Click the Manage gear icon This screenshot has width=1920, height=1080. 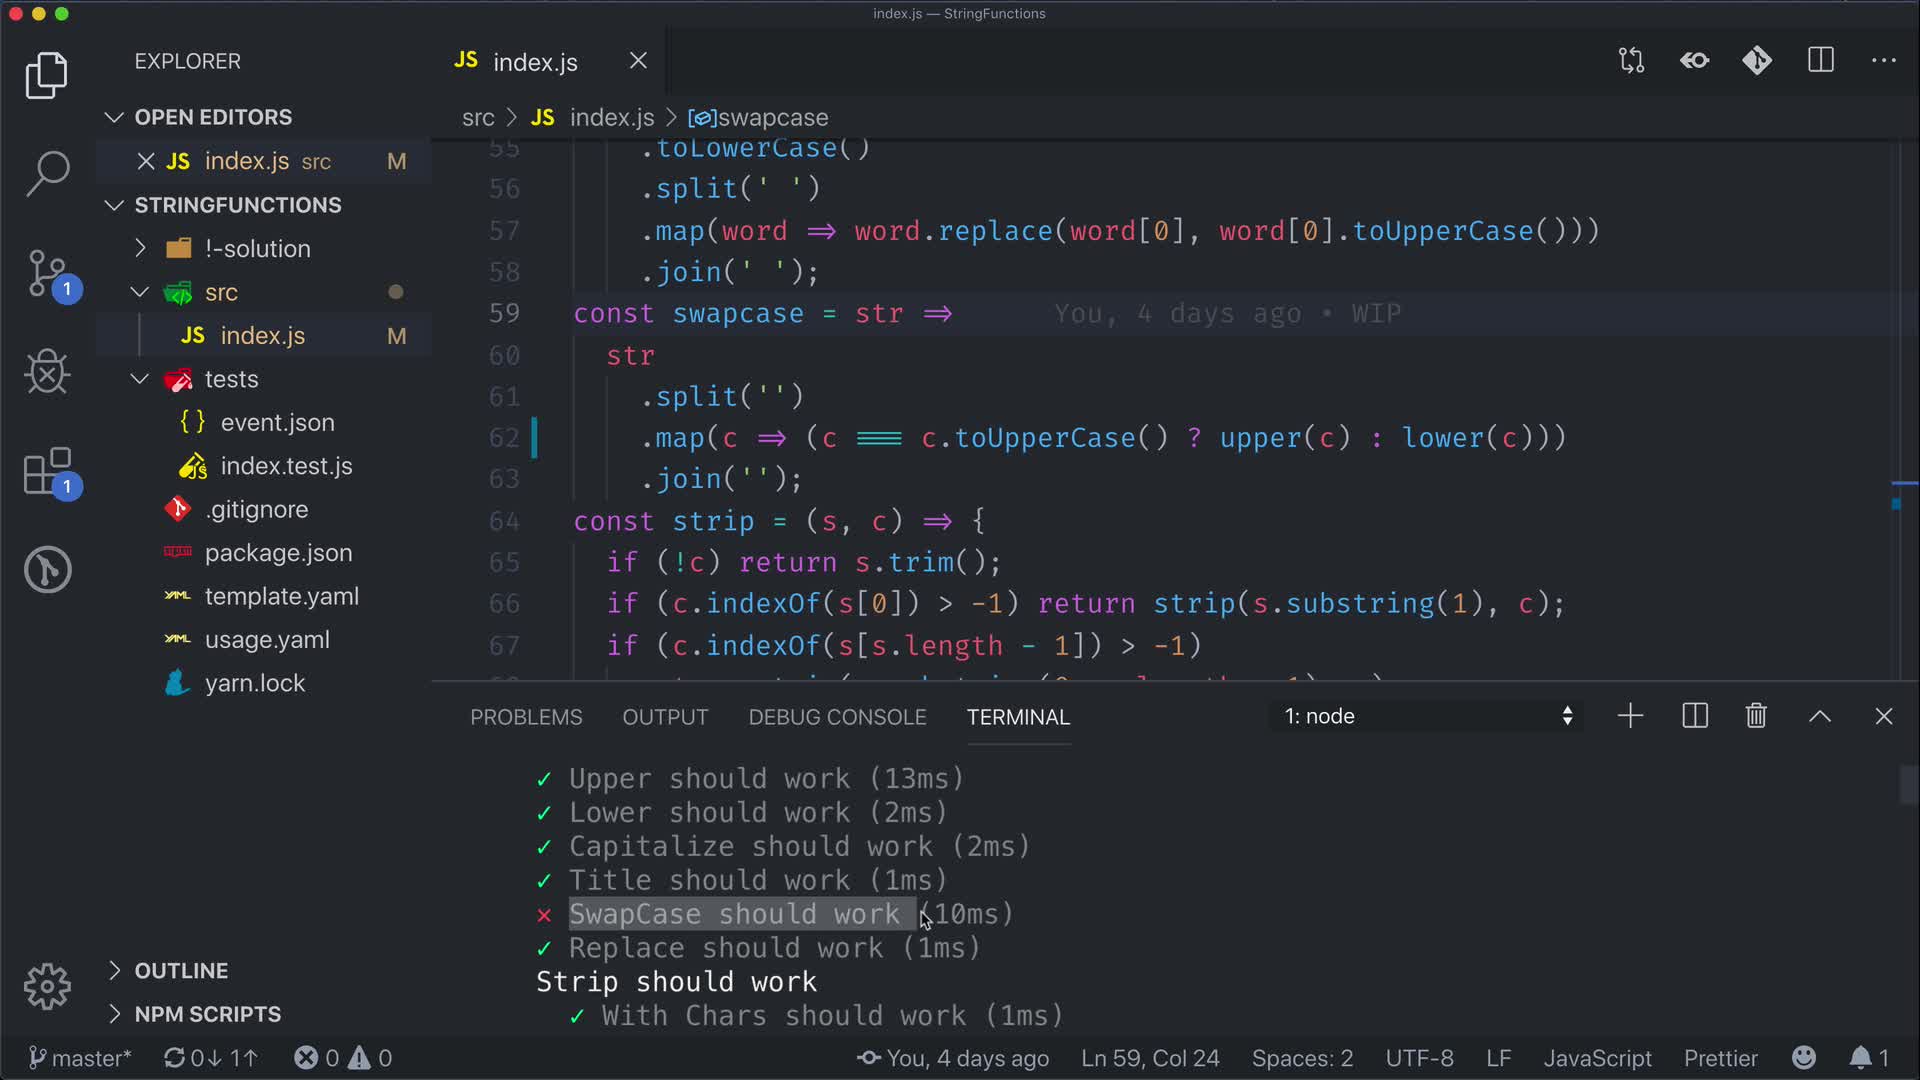(47, 987)
